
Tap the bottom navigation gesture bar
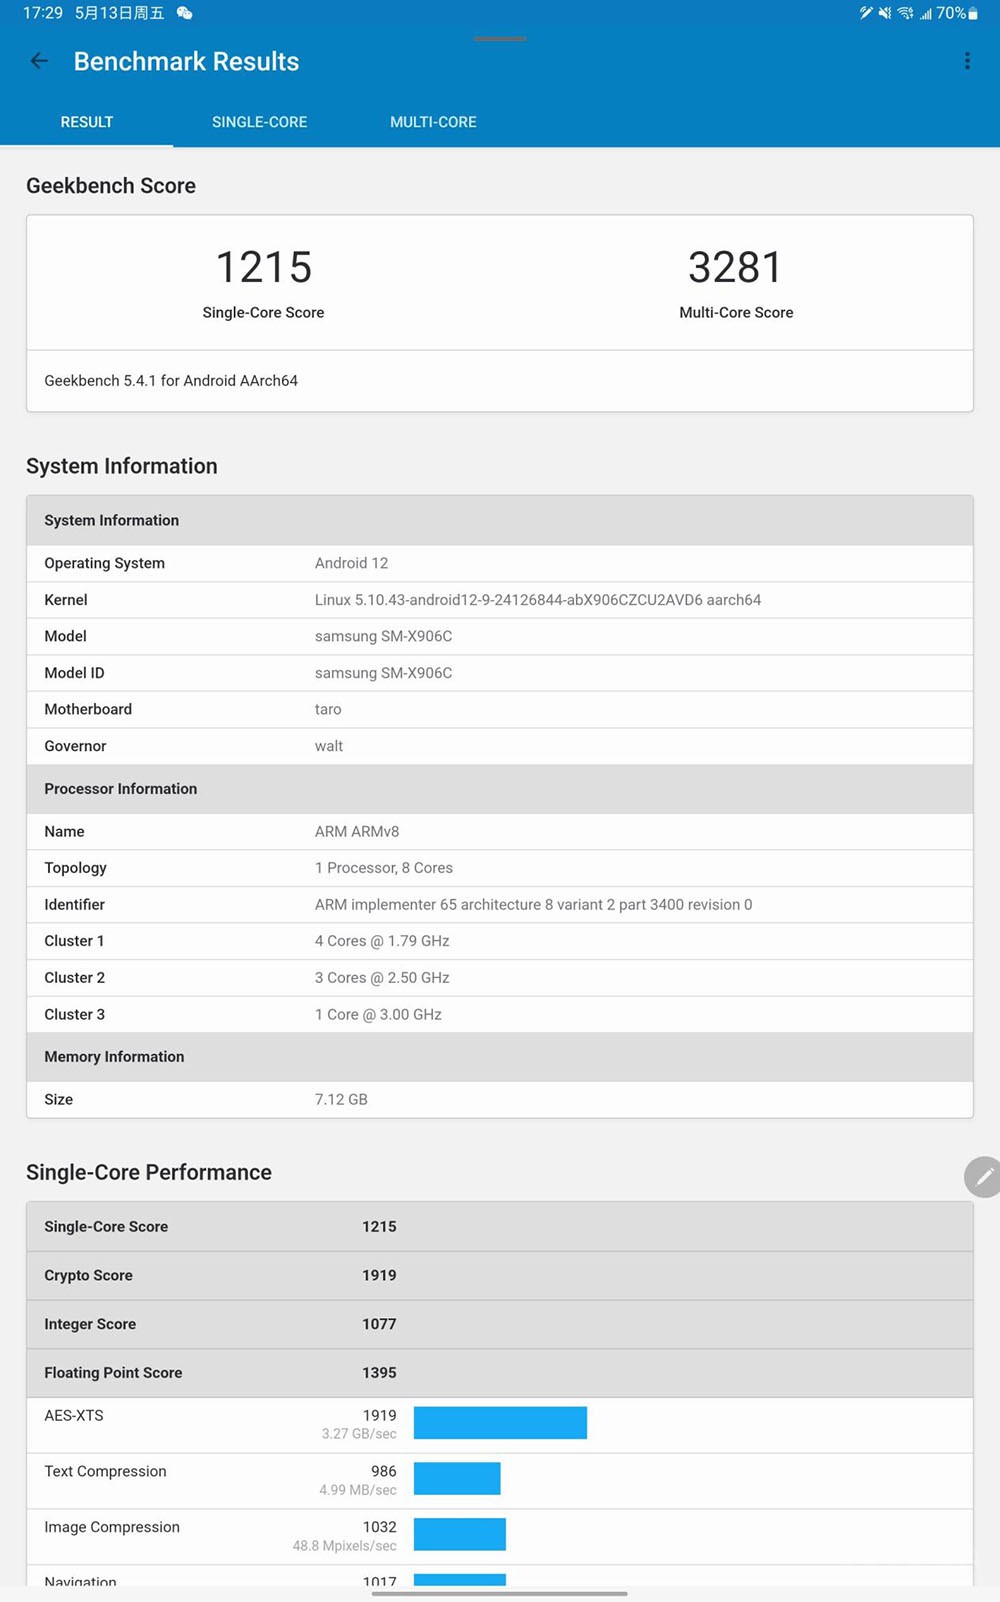tap(500, 1593)
